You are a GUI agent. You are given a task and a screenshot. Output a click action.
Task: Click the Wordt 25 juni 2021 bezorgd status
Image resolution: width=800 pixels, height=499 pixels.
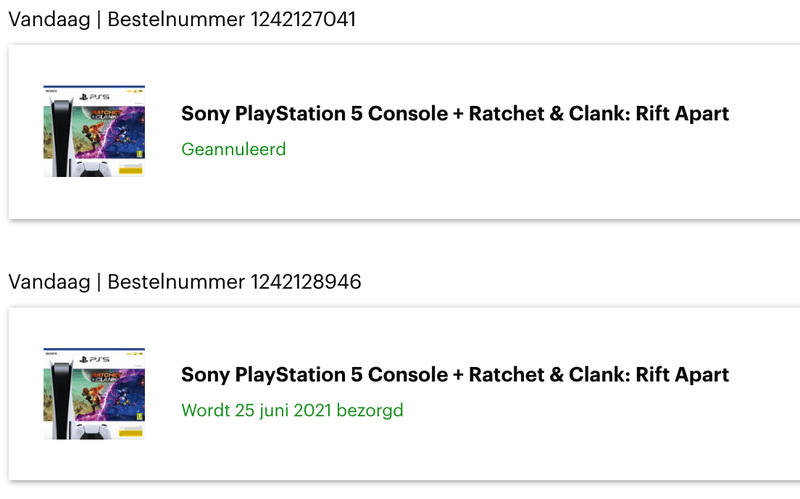pyautogui.click(x=292, y=410)
